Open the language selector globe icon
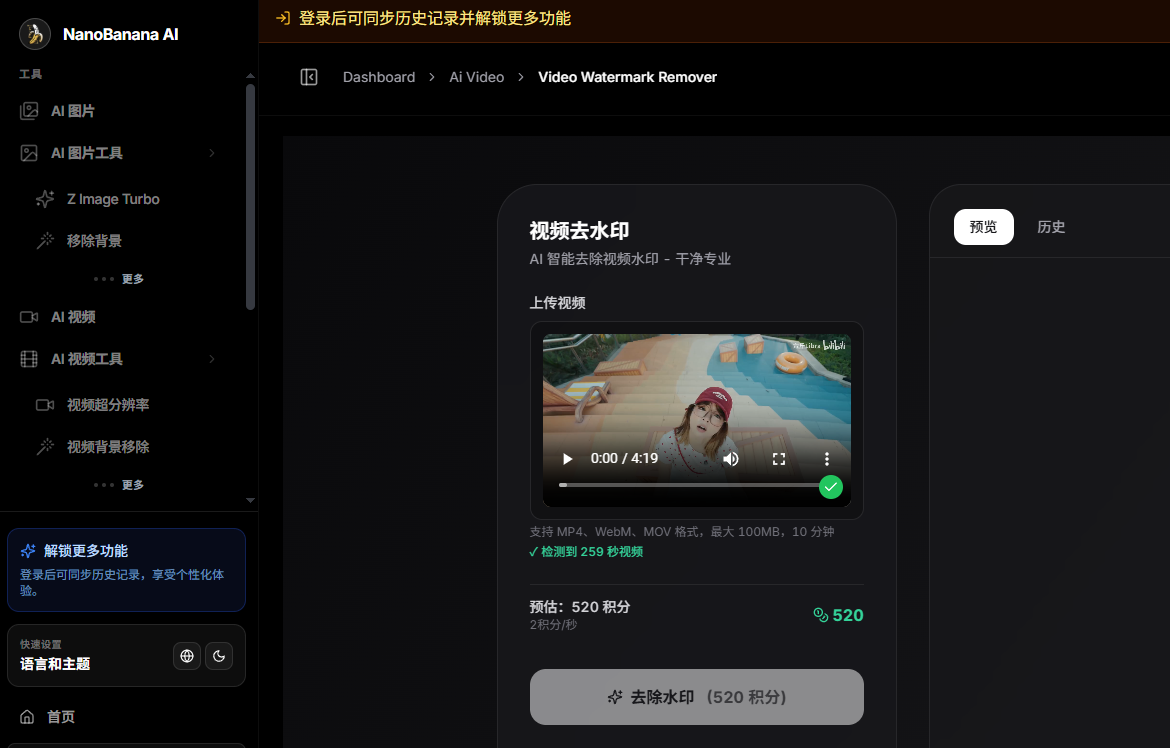Viewport: 1170px width, 748px height. pos(187,656)
